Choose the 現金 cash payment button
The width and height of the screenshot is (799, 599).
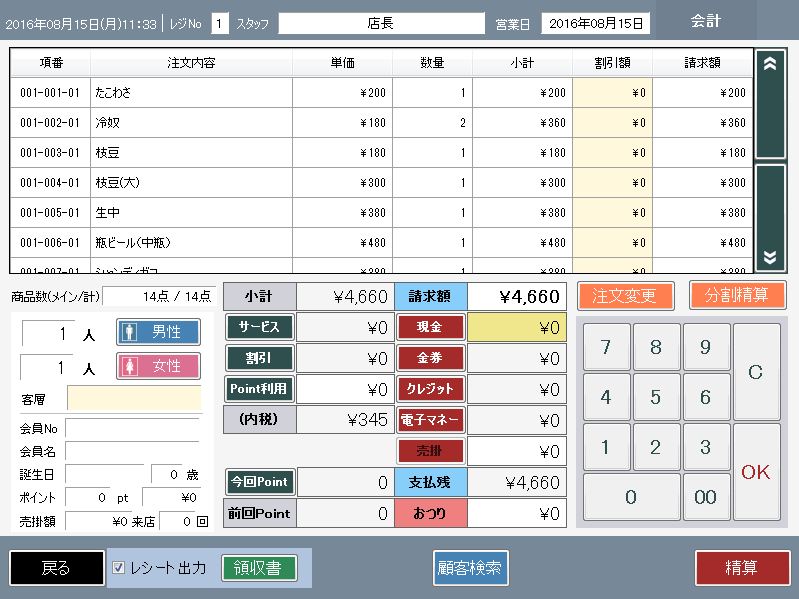[431, 327]
